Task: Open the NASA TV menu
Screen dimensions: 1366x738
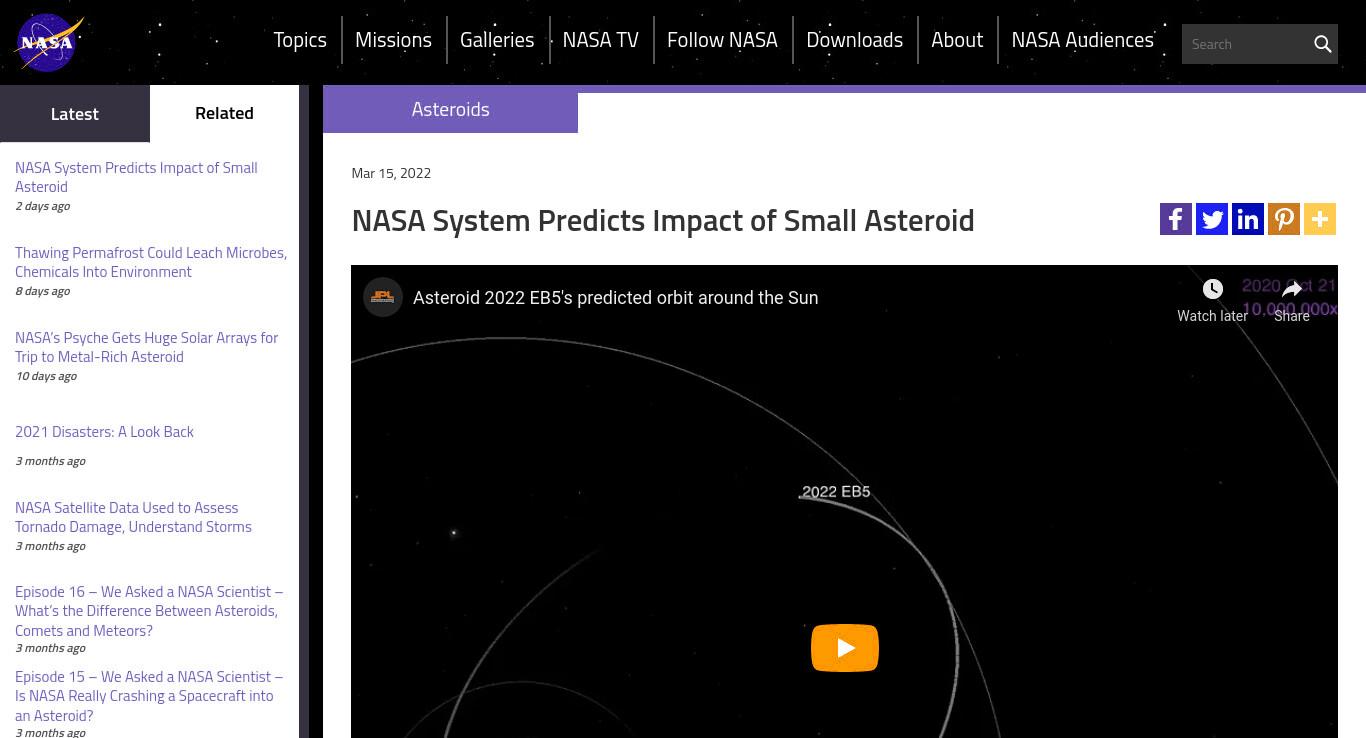Action: (x=600, y=40)
